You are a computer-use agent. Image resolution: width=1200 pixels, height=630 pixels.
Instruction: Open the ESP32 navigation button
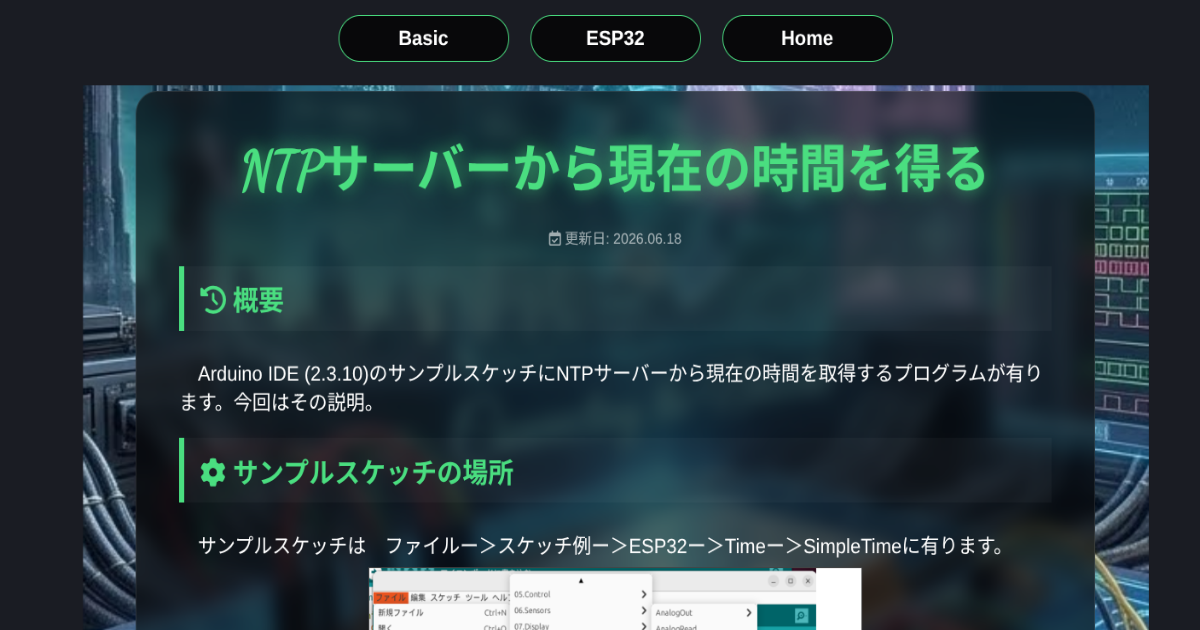(x=615, y=38)
